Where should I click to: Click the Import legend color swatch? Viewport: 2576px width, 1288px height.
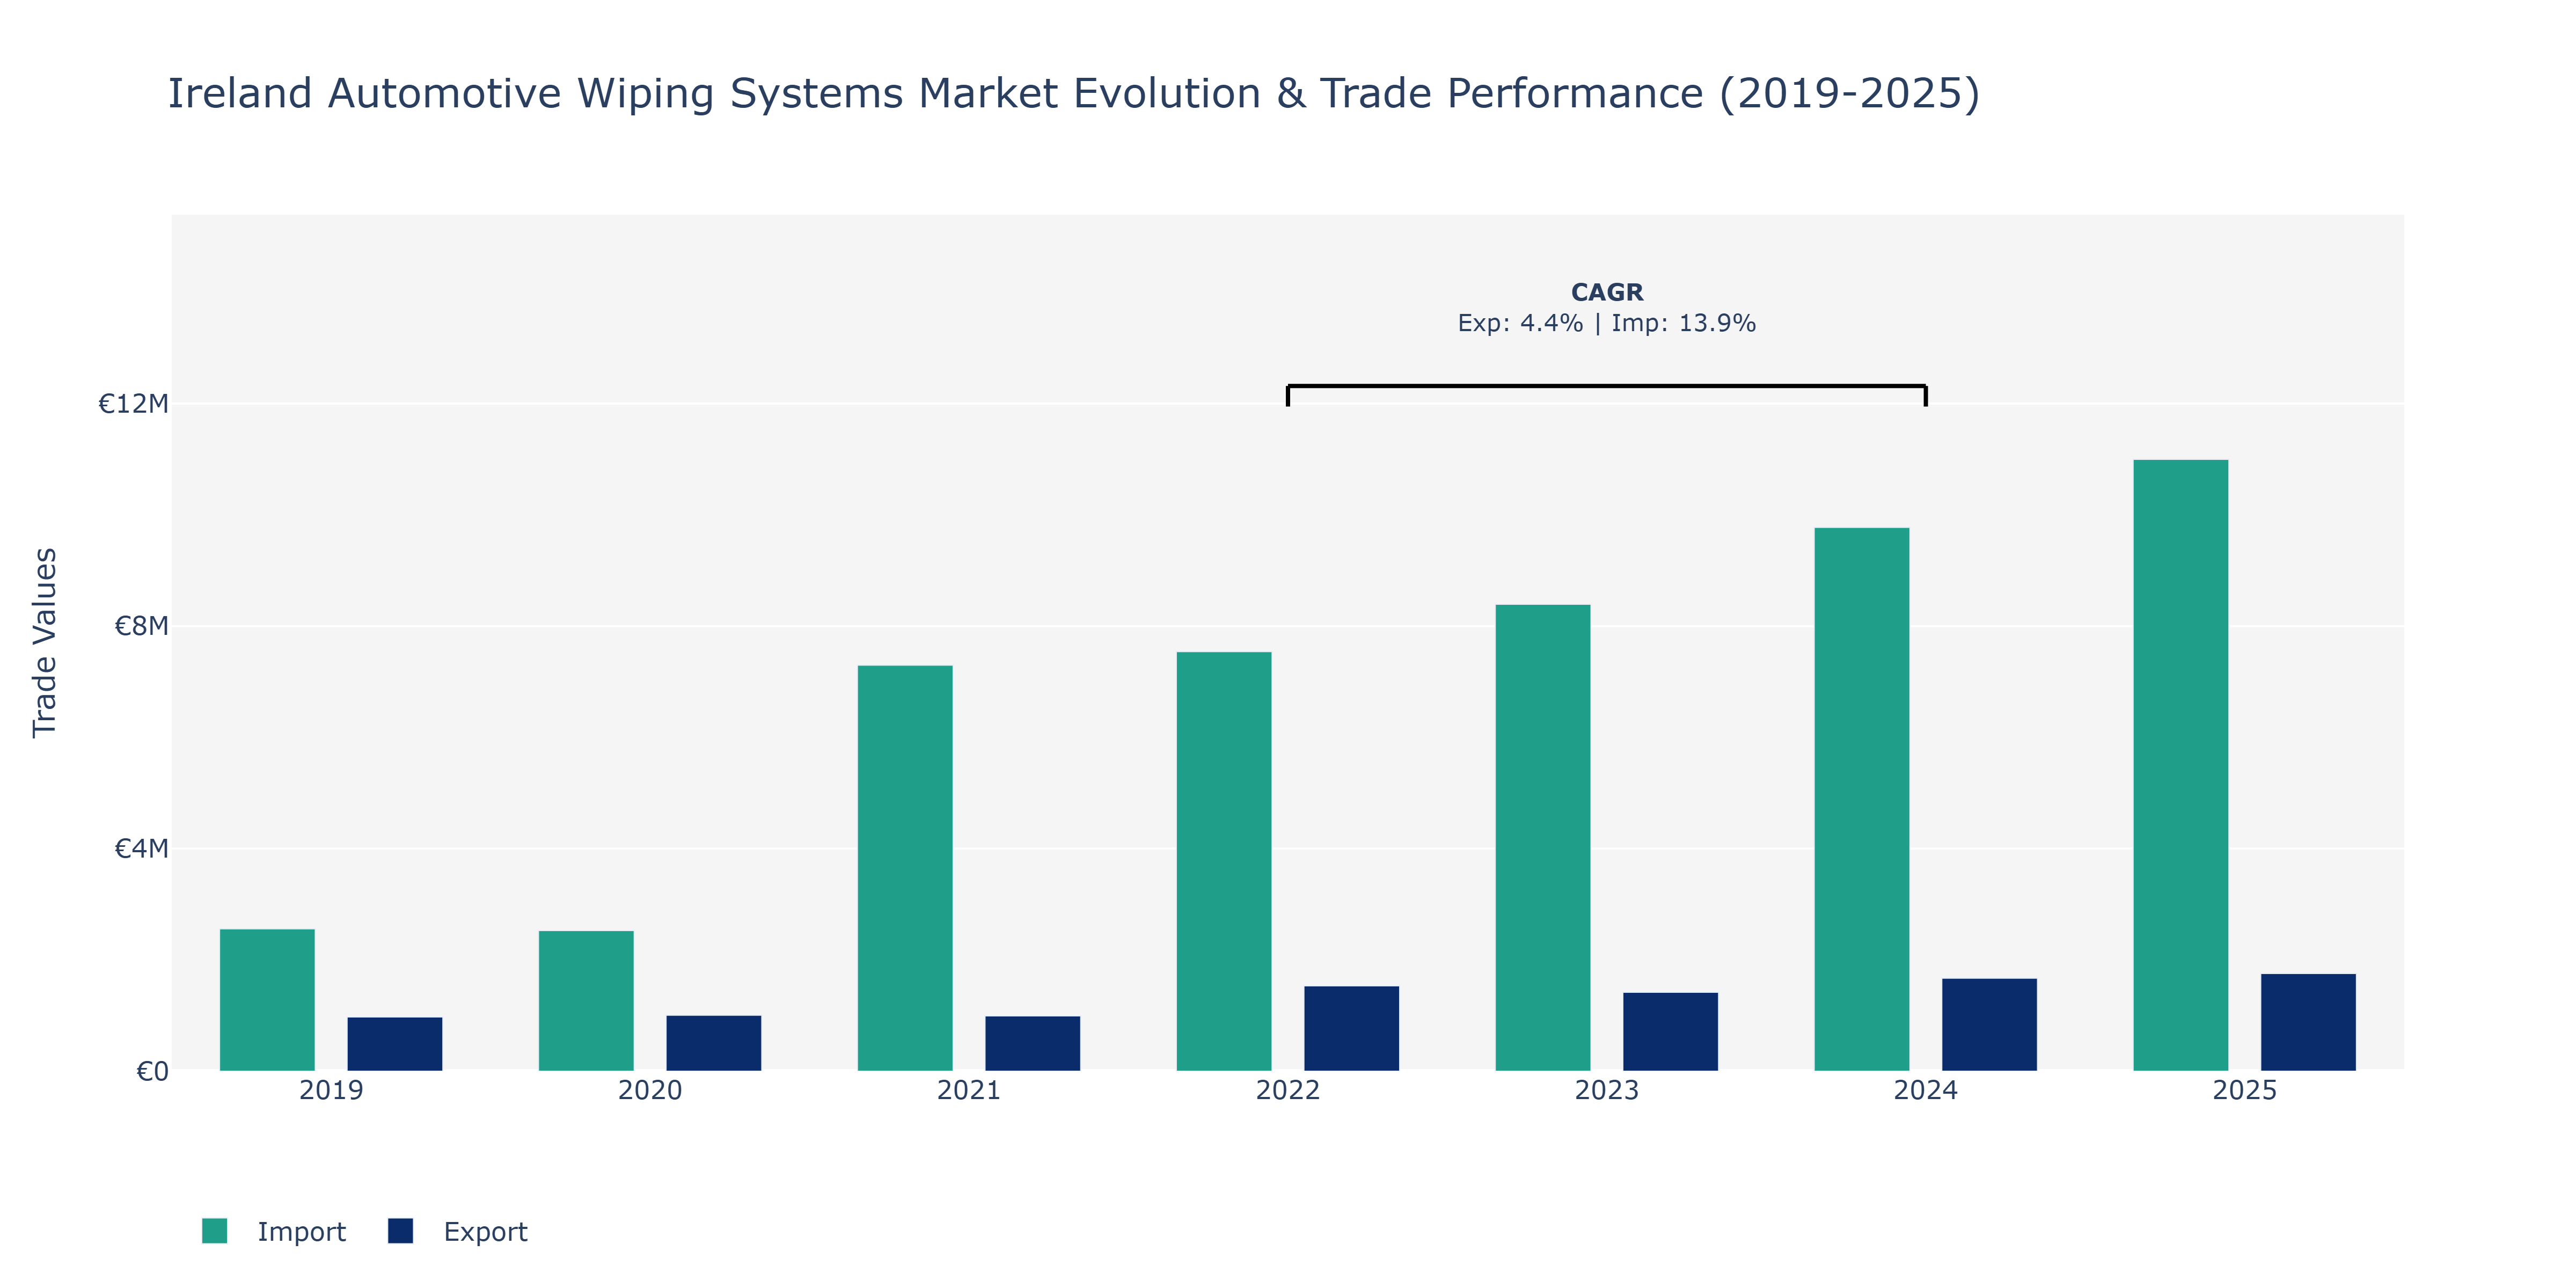214,1231
